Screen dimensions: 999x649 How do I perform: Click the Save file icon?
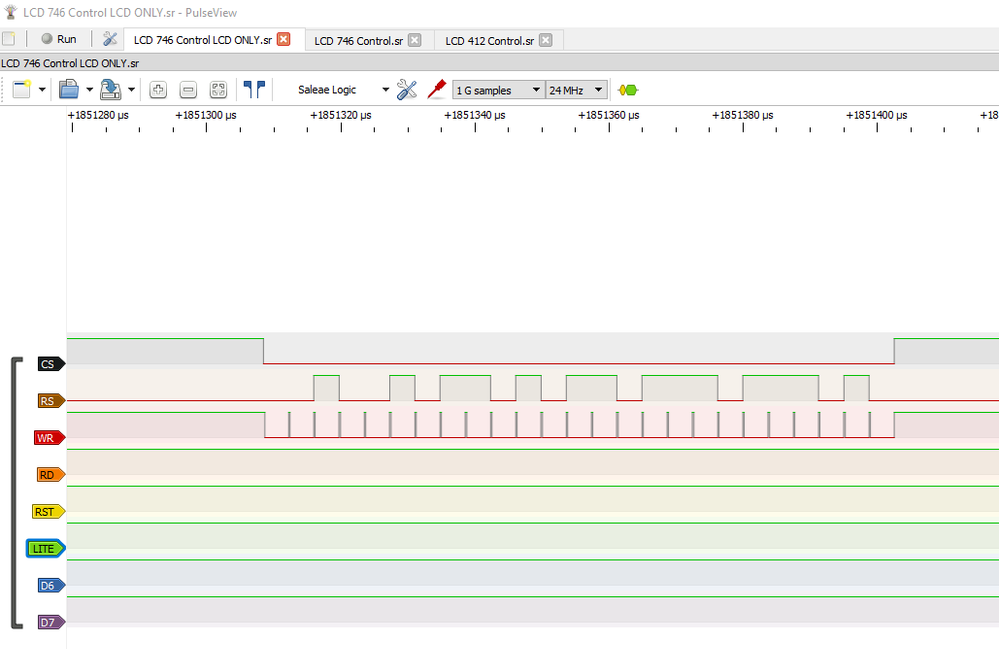111,89
